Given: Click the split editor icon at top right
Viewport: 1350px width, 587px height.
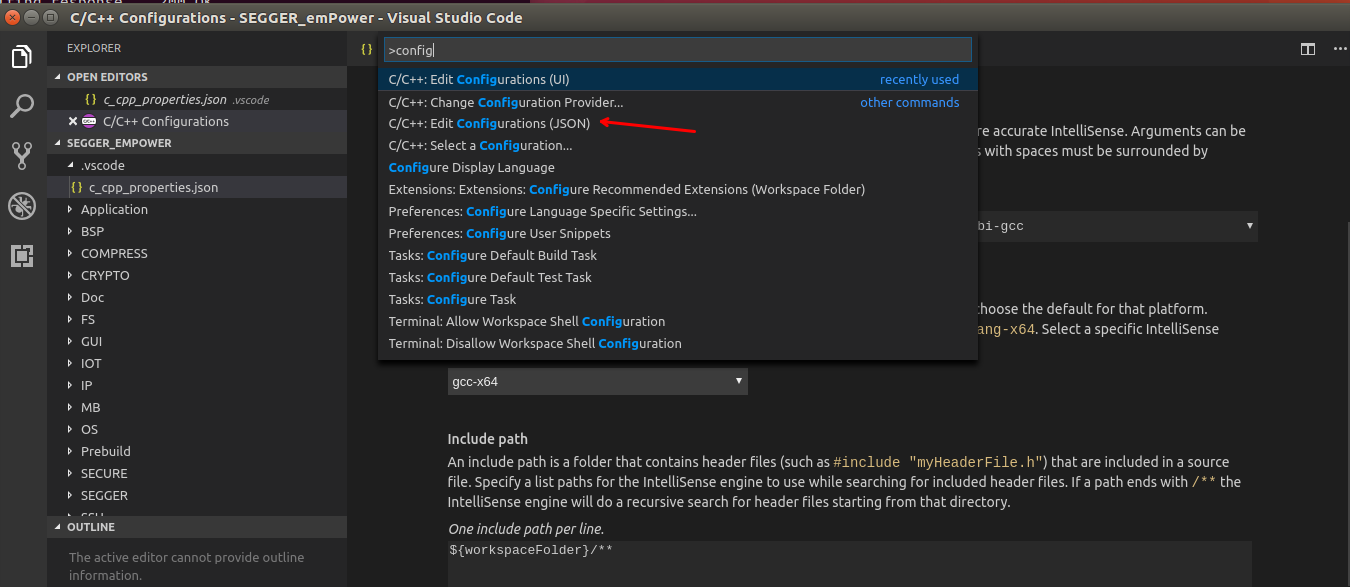Looking at the screenshot, I should click(x=1307, y=49).
